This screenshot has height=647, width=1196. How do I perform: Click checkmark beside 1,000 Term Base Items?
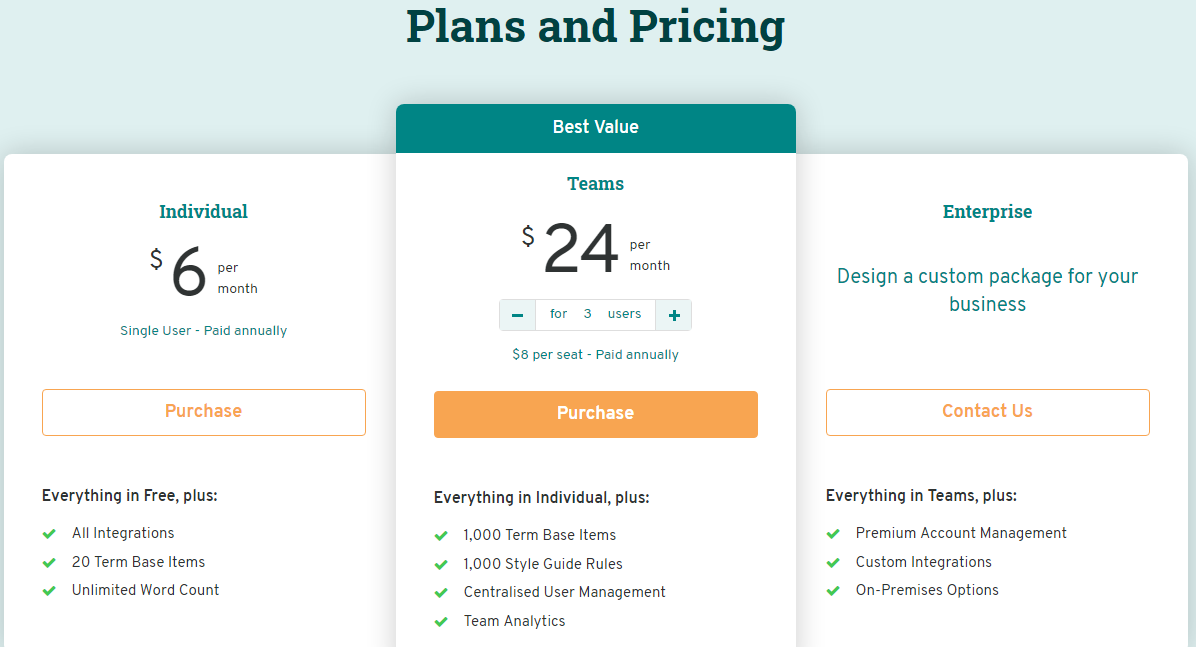coord(441,535)
